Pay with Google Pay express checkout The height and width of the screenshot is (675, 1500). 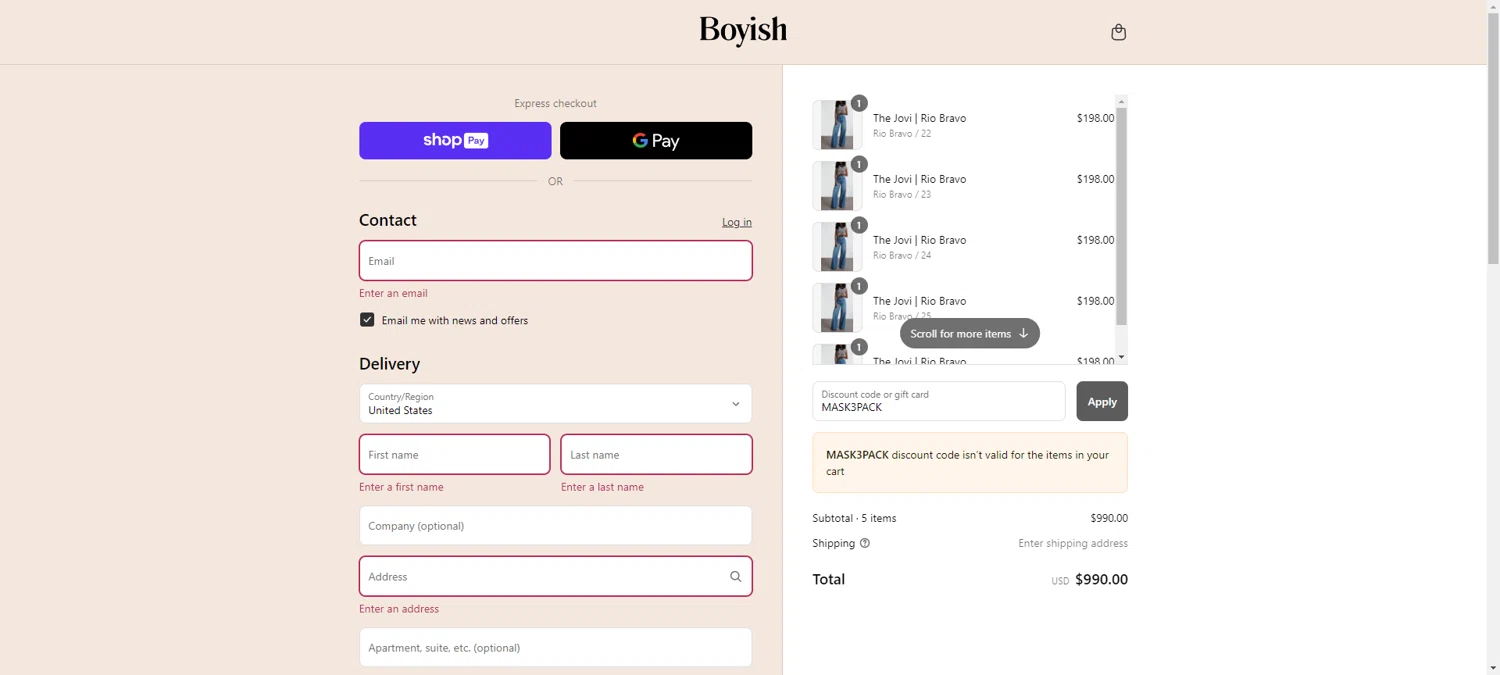point(656,141)
